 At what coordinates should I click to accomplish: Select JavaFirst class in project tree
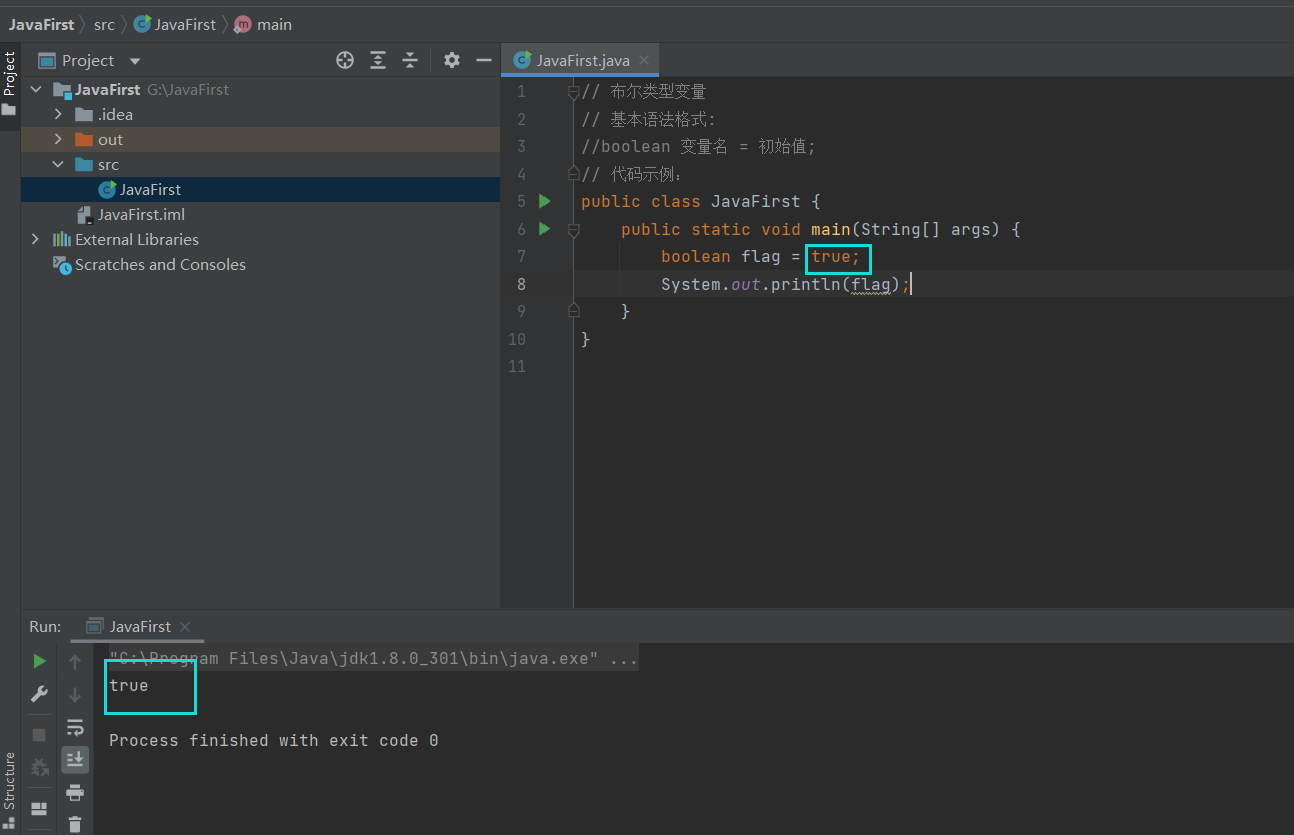point(150,189)
